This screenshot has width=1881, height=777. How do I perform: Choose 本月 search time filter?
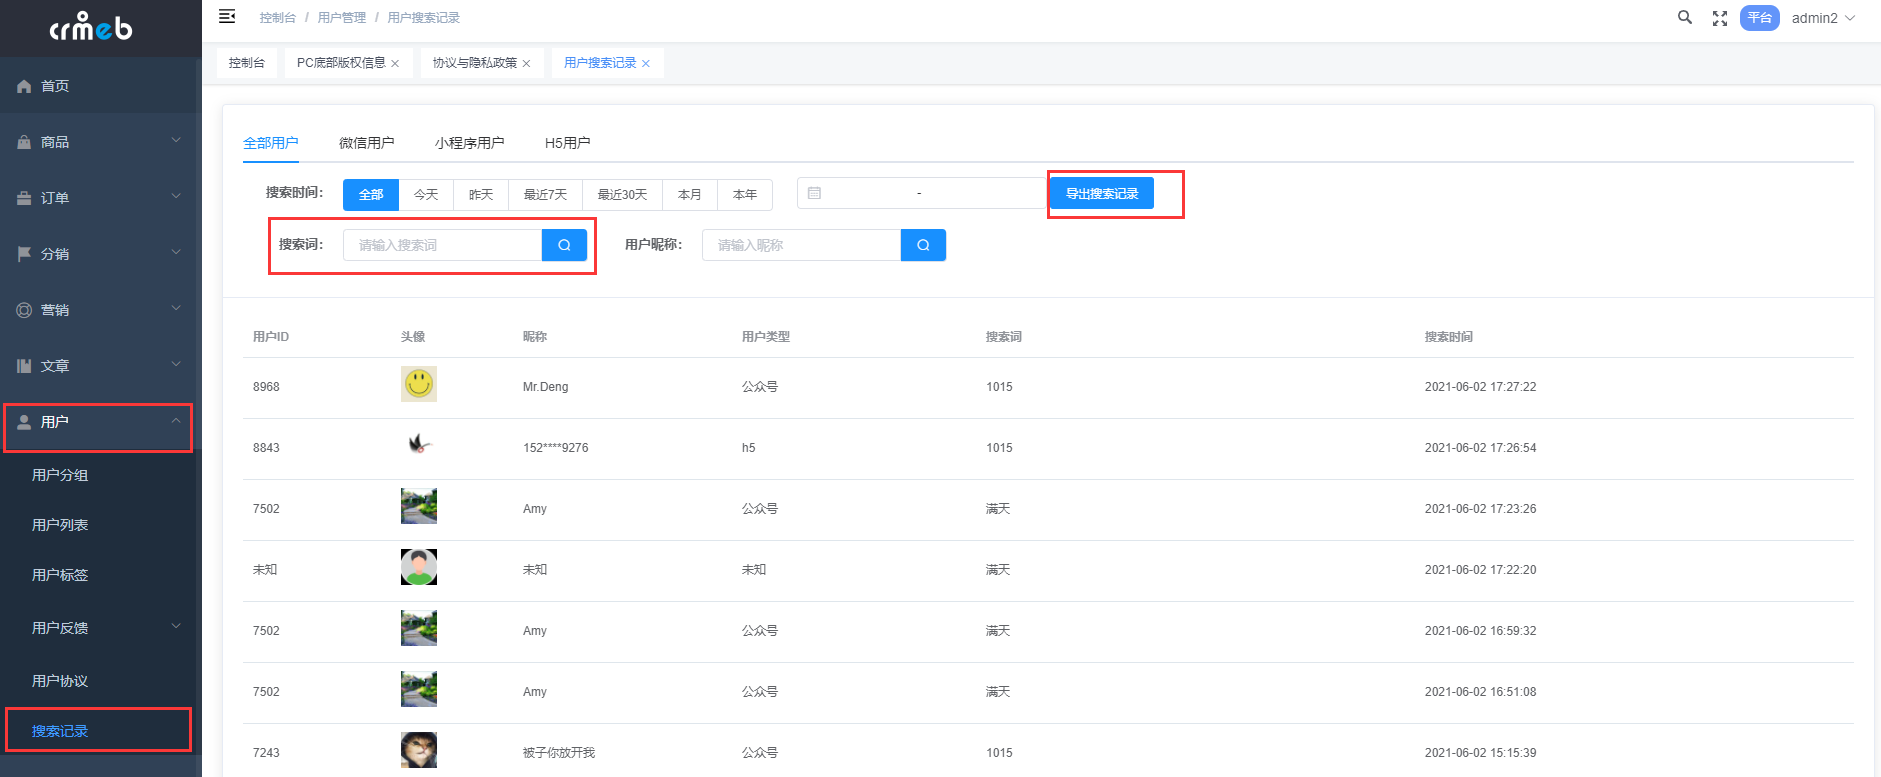click(x=690, y=194)
